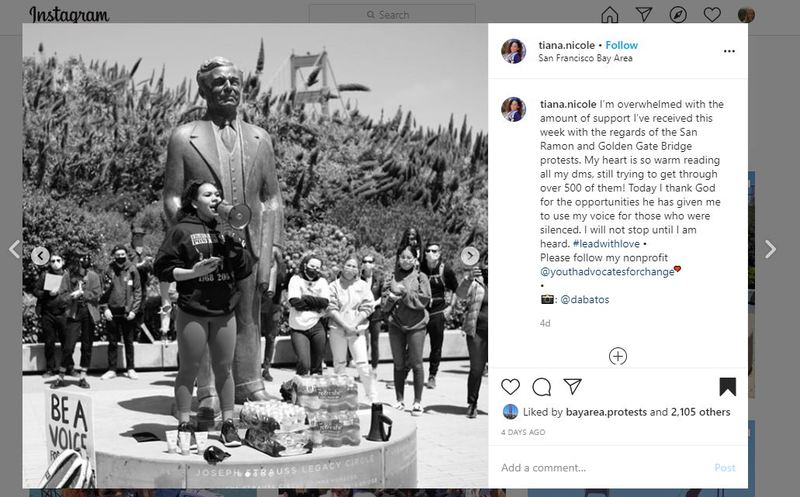Open direct messages icon in top bar
Viewport: 800px width, 497px height.
[644, 14]
